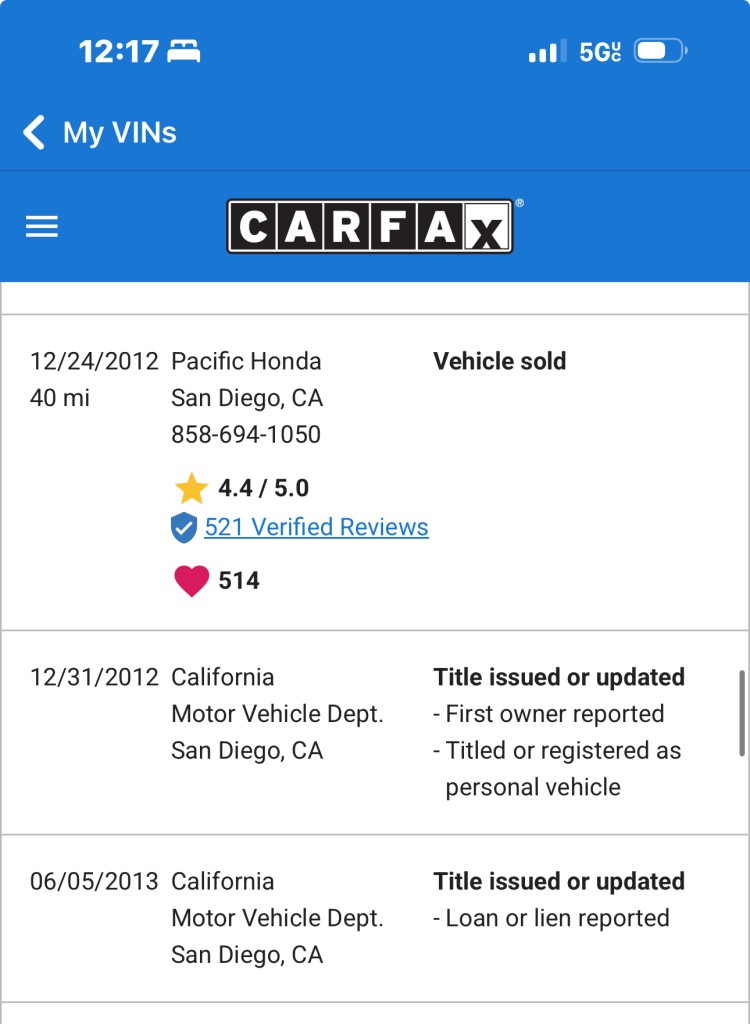Tap the 12/31/2012 Title issued entry
Viewport: 750px width, 1024px height.
(x=558, y=677)
